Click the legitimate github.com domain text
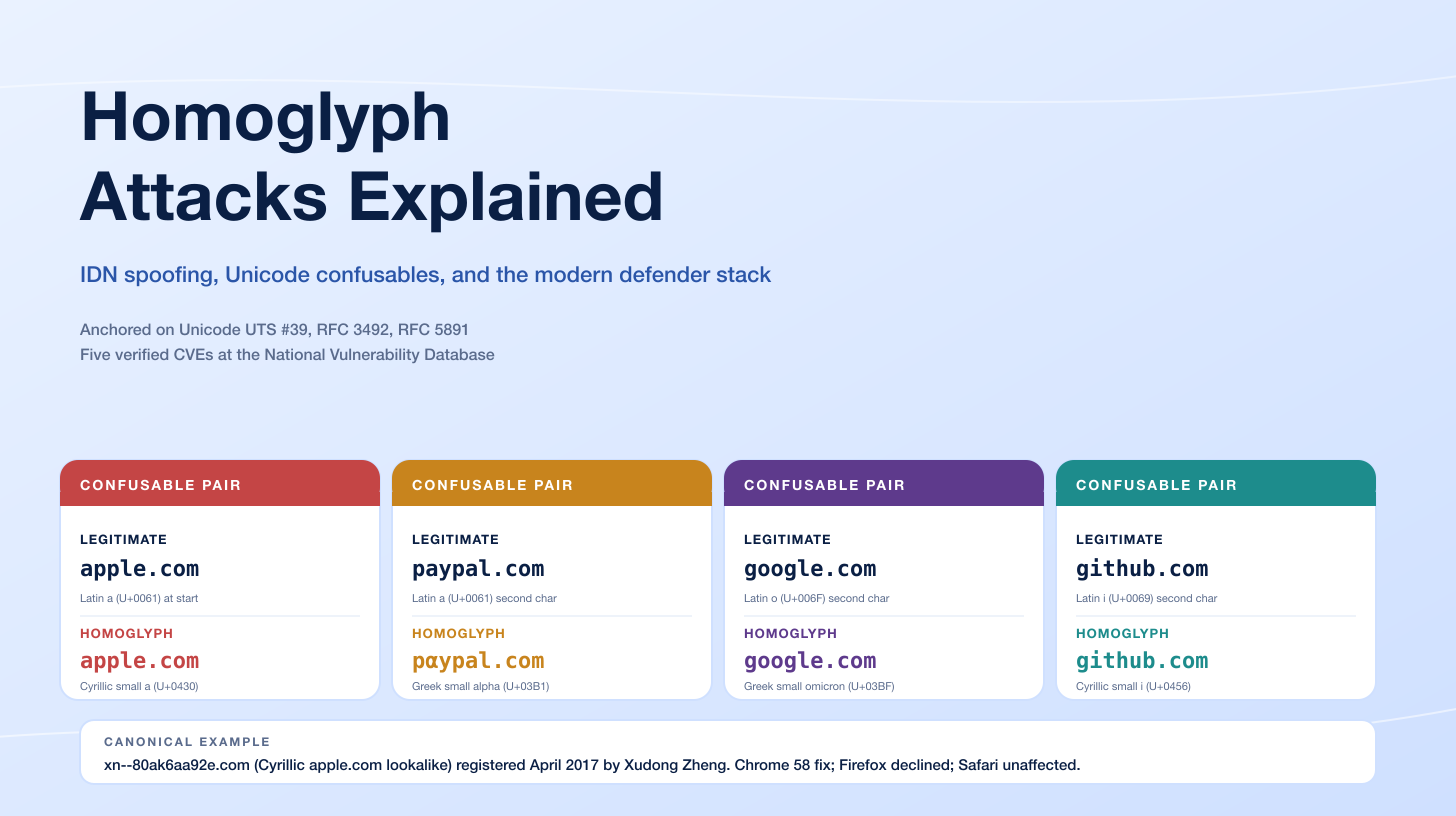Image resolution: width=1456 pixels, height=816 pixels. 1142,569
